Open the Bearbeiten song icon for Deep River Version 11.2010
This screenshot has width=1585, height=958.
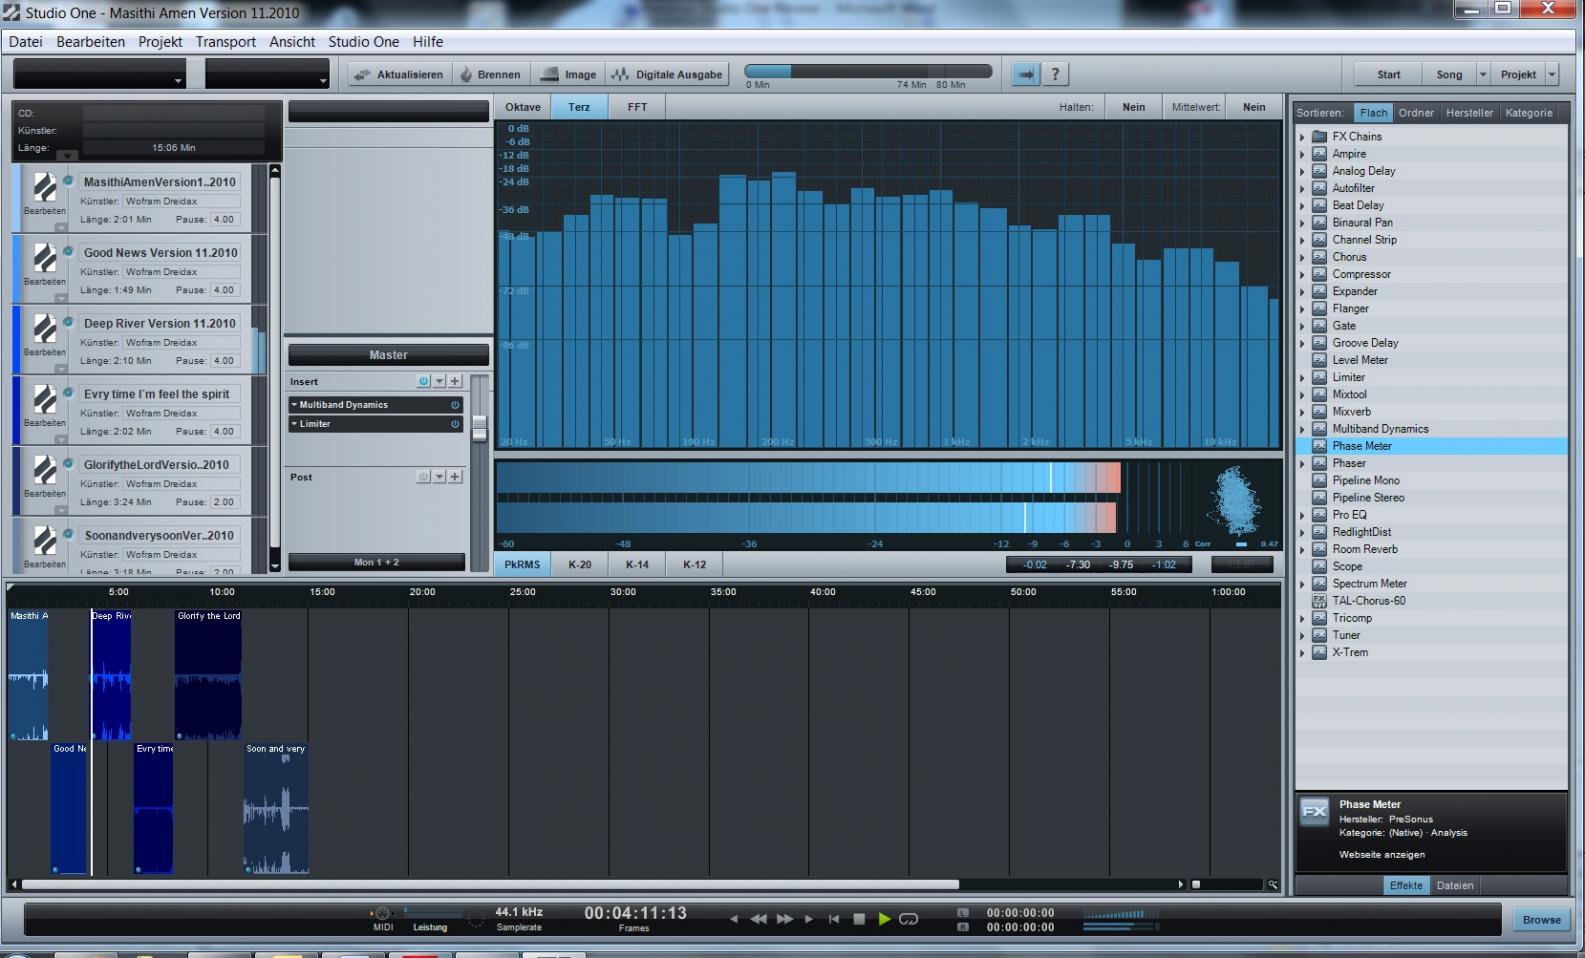[x=45, y=329]
